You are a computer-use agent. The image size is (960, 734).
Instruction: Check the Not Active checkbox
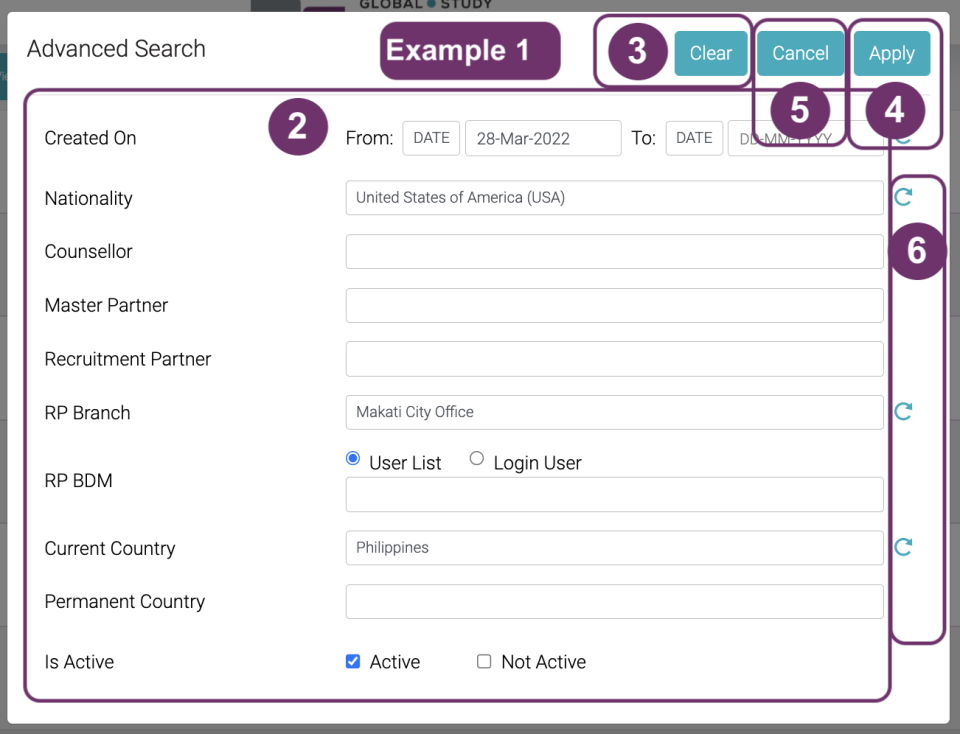click(x=484, y=662)
